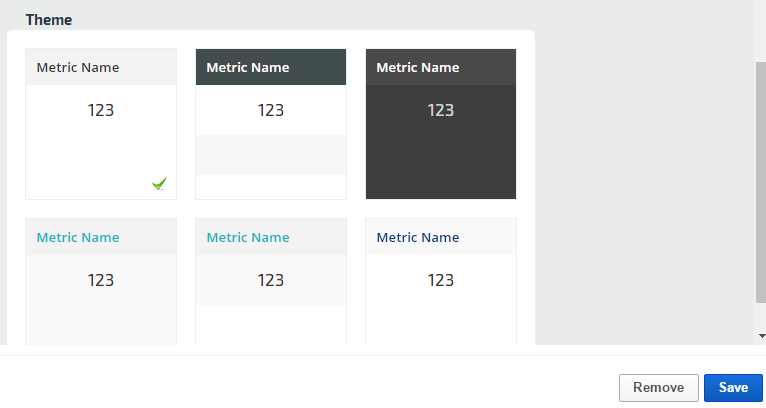This screenshot has width=766, height=408.
Task: Click Metric Name on the dark slate header
Action: coord(248,68)
